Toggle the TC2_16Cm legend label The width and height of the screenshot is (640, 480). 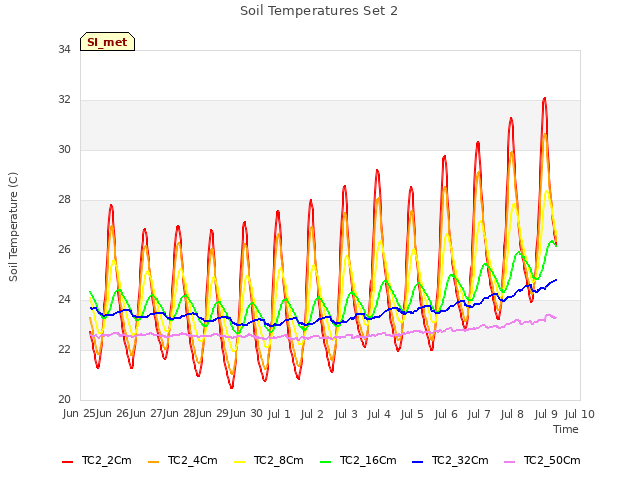click(x=368, y=460)
